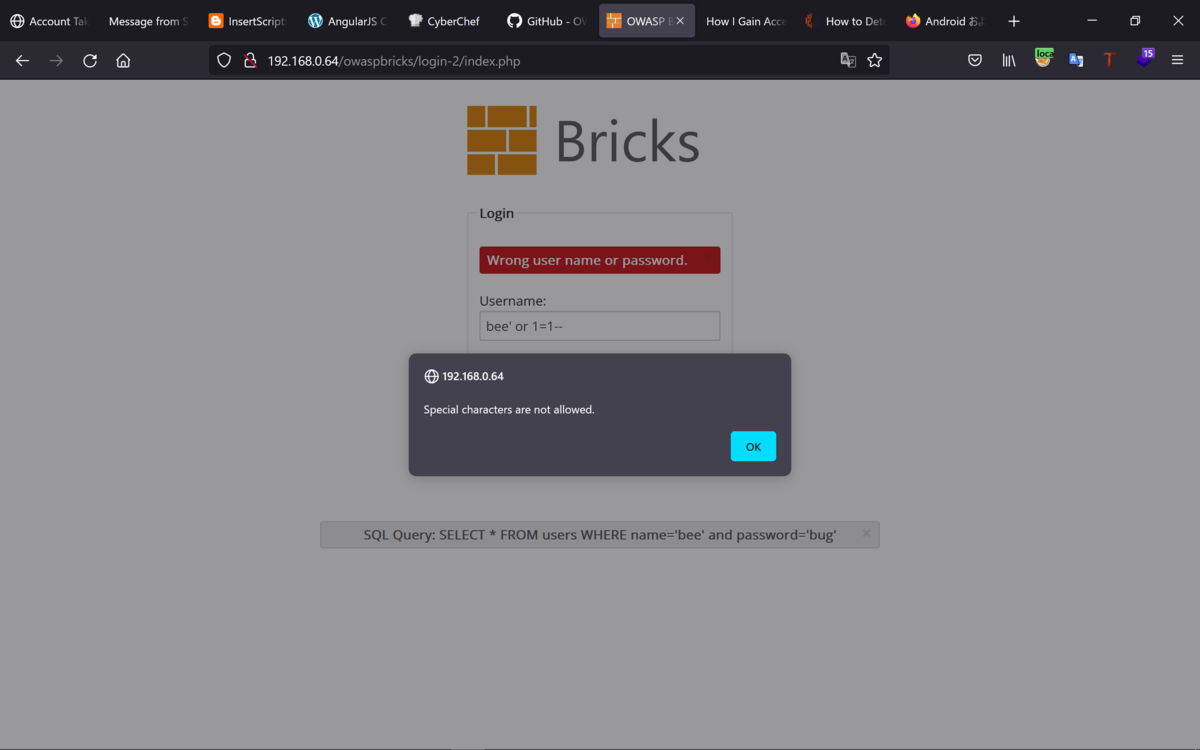Click the 'Special characters are not allowed.' text
Screen dimensions: 1200x750
pyautogui.click(x=509, y=410)
